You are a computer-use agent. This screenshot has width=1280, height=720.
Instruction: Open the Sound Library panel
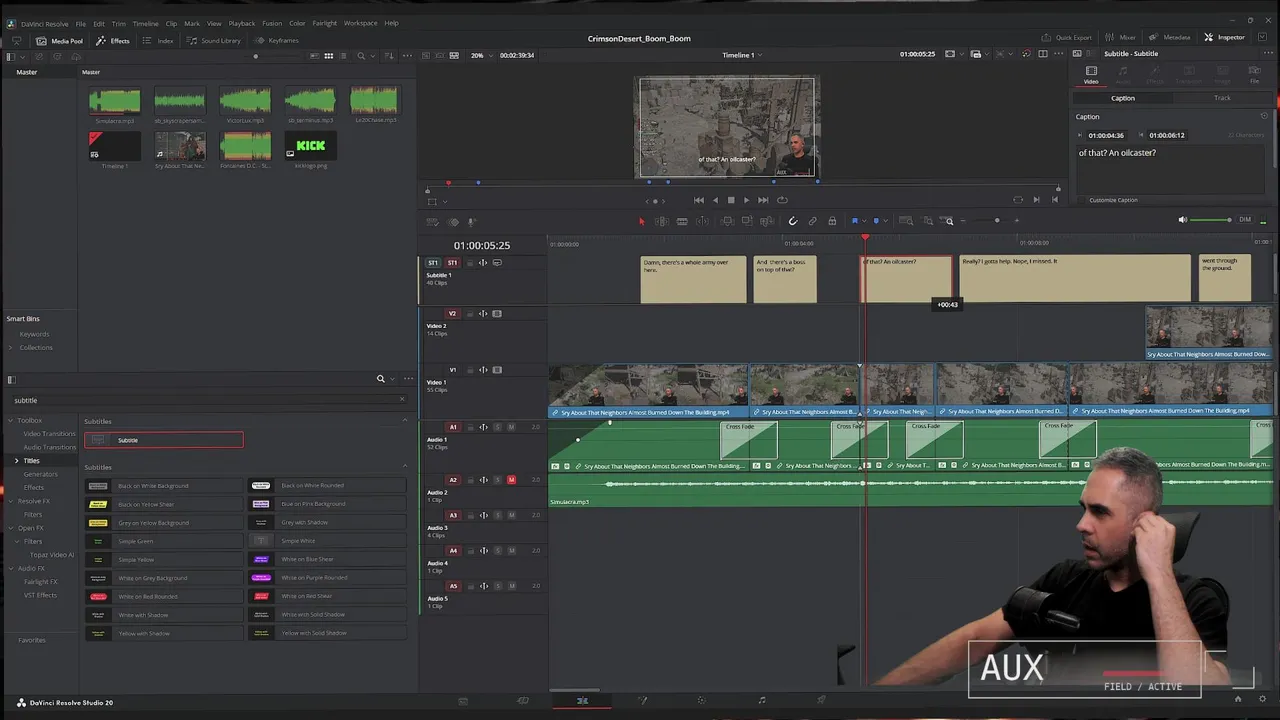213,40
